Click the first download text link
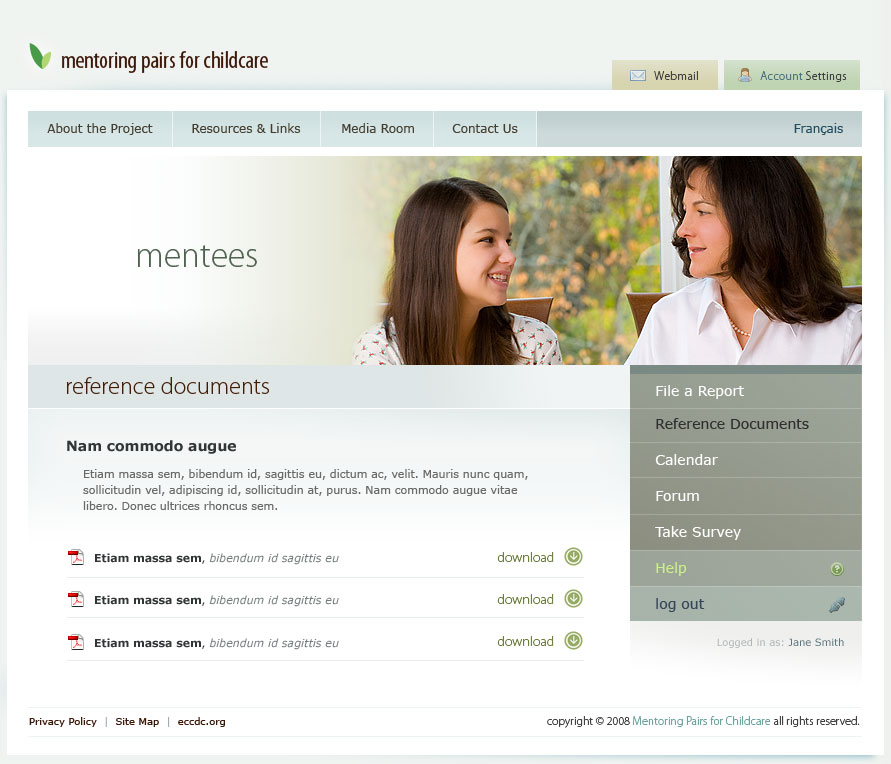891x764 pixels. point(525,557)
